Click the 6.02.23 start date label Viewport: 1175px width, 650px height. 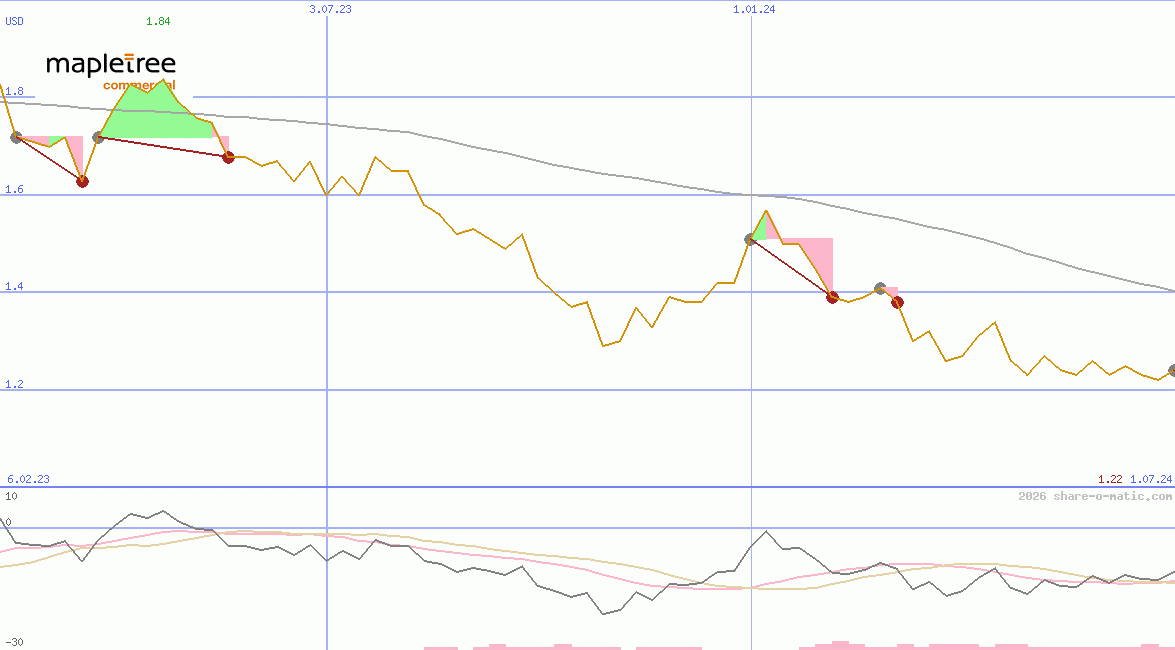pos(28,480)
